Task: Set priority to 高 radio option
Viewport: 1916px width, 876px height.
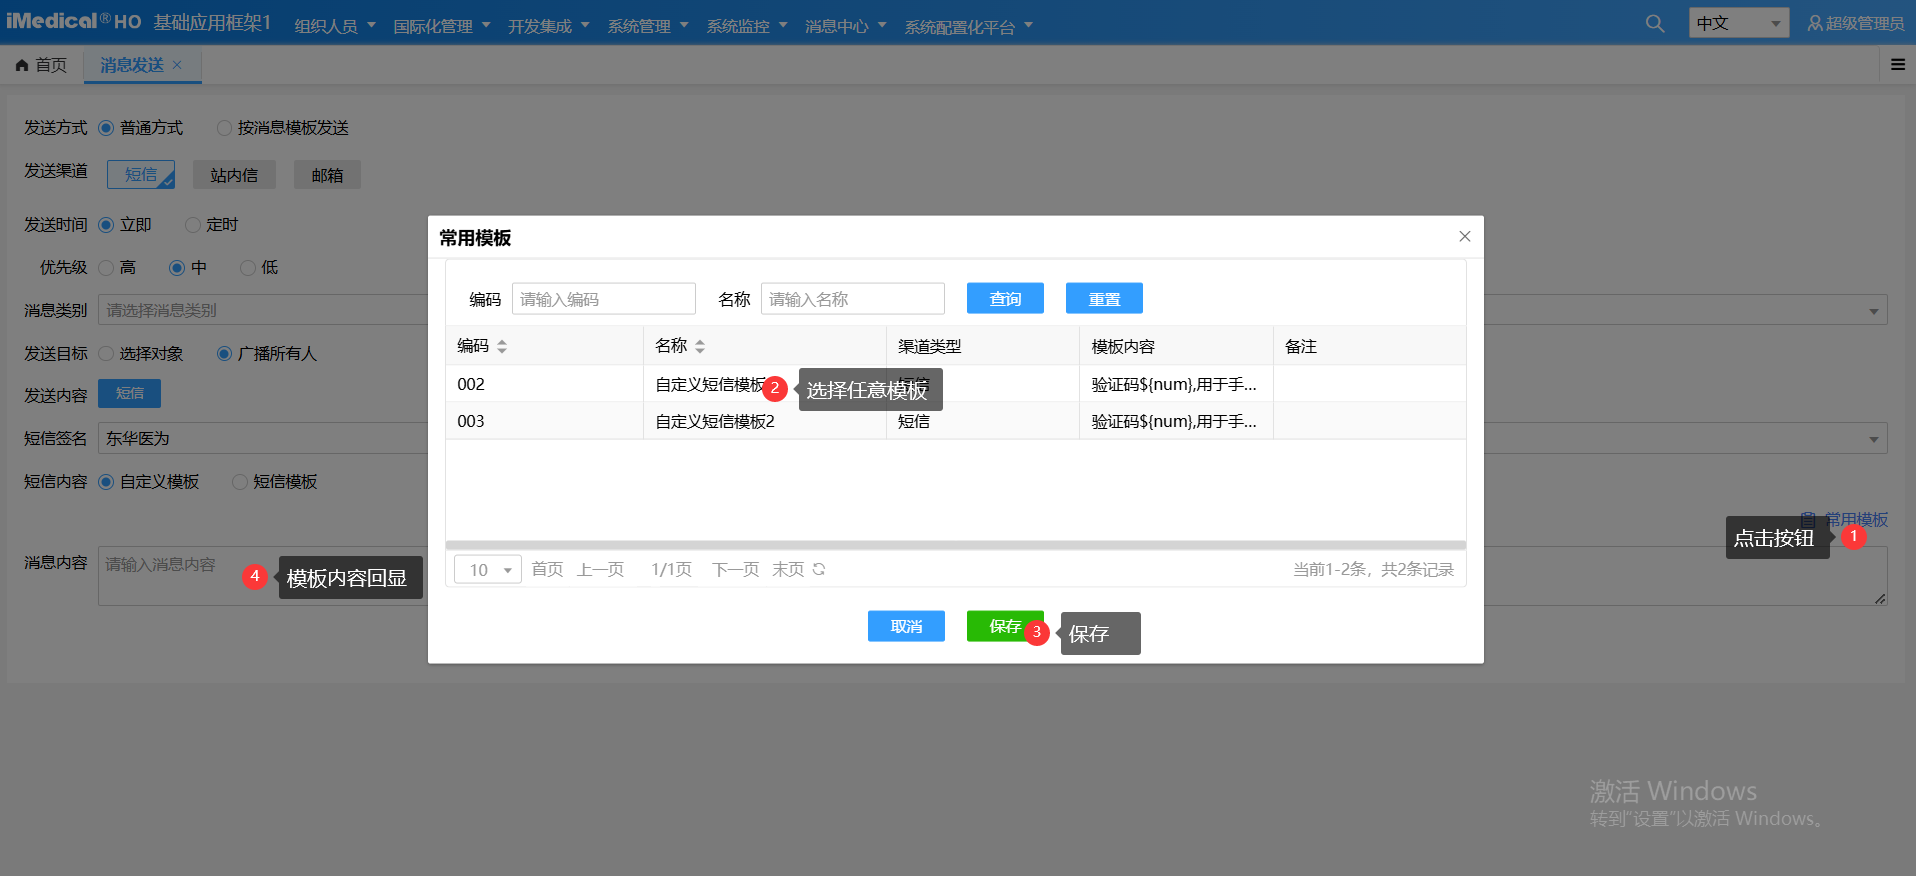Action: click(106, 268)
